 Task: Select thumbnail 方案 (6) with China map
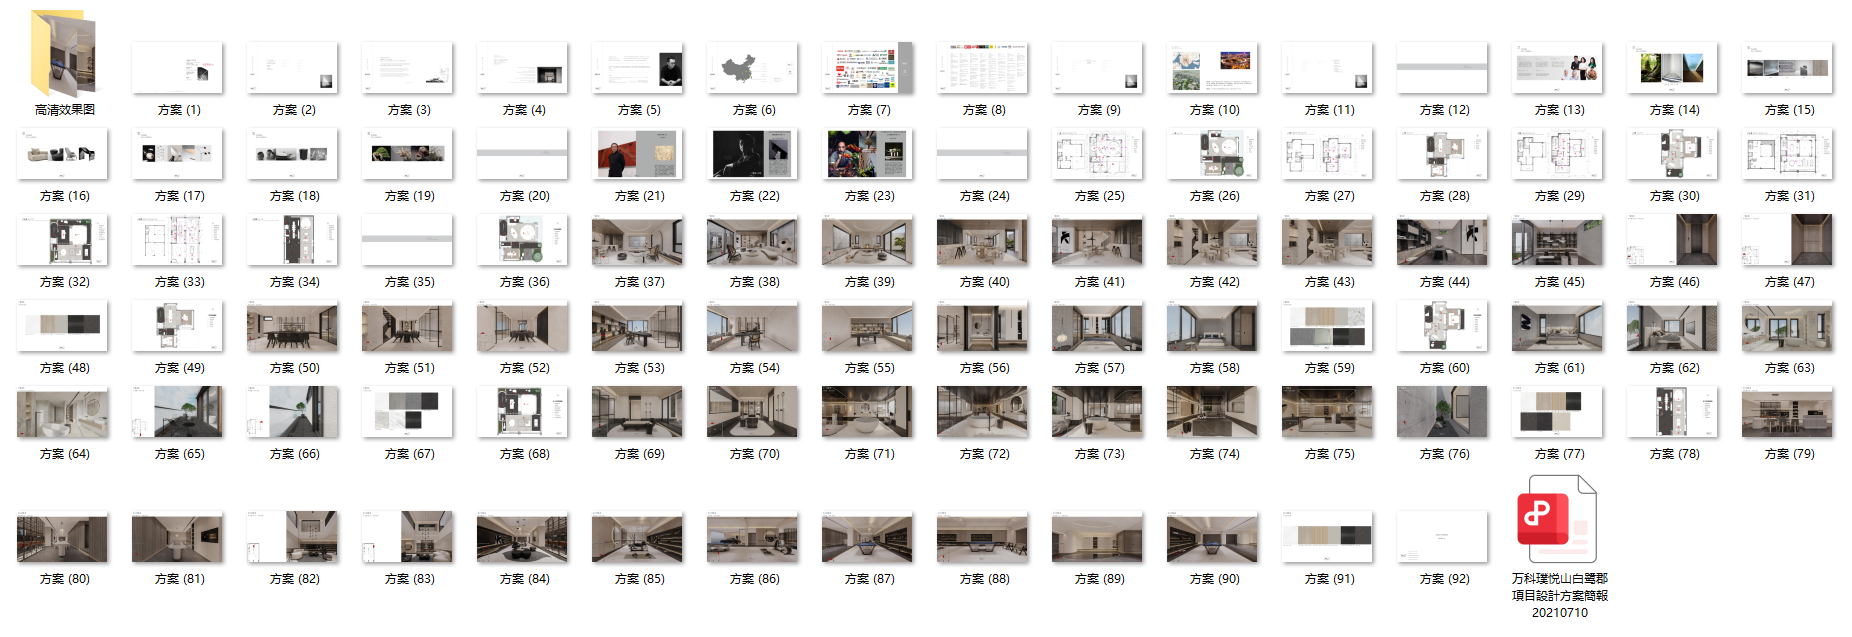coord(752,68)
